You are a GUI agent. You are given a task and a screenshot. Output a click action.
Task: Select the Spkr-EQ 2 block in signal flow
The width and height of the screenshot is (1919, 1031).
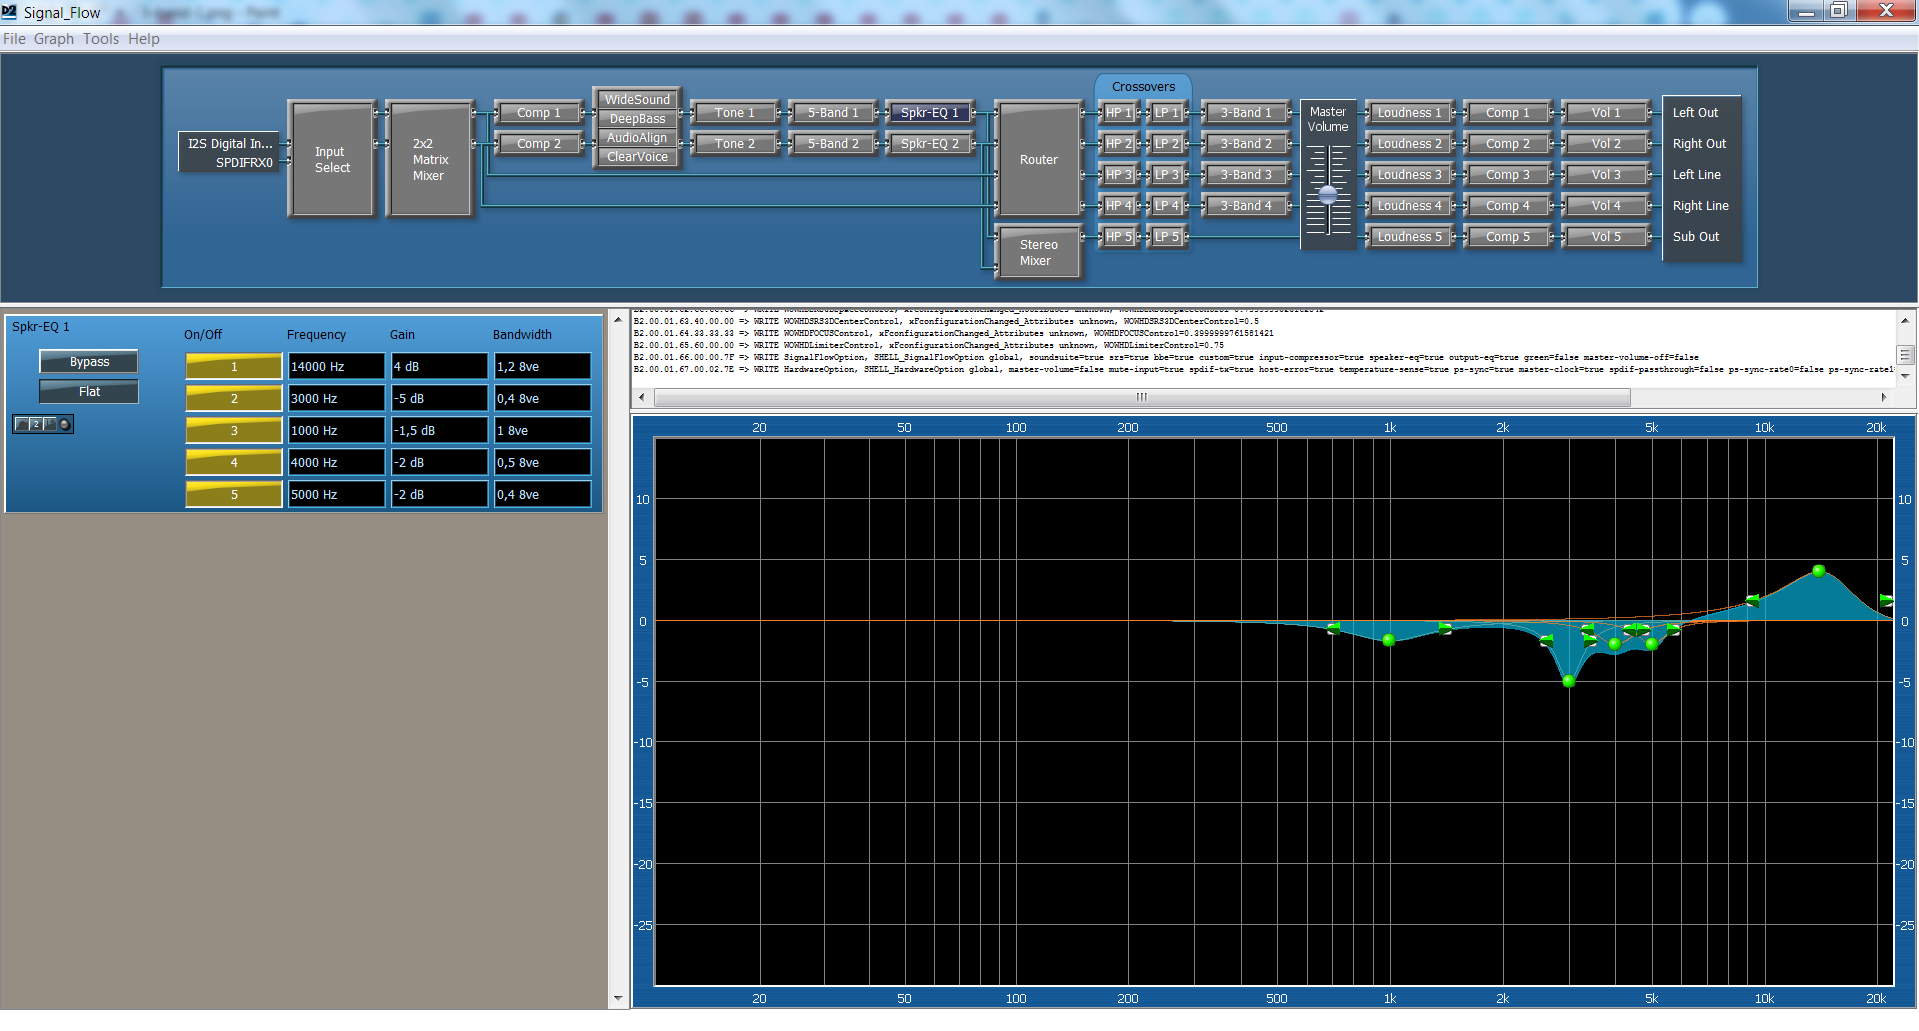point(929,144)
